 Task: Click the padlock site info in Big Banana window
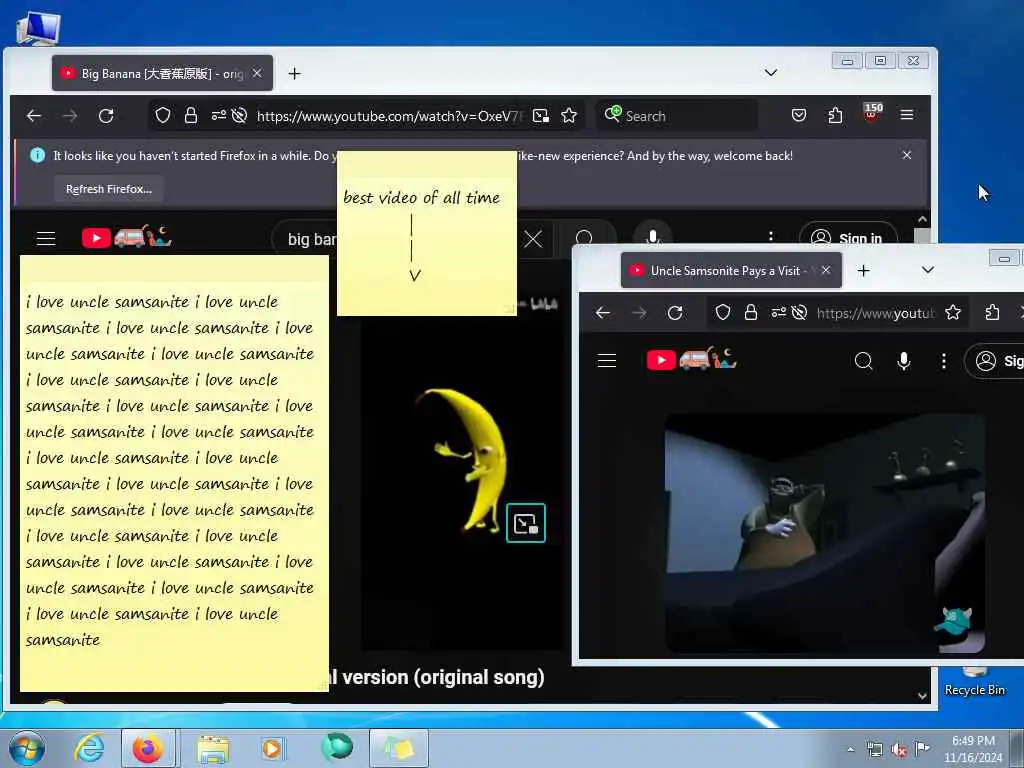click(191, 116)
